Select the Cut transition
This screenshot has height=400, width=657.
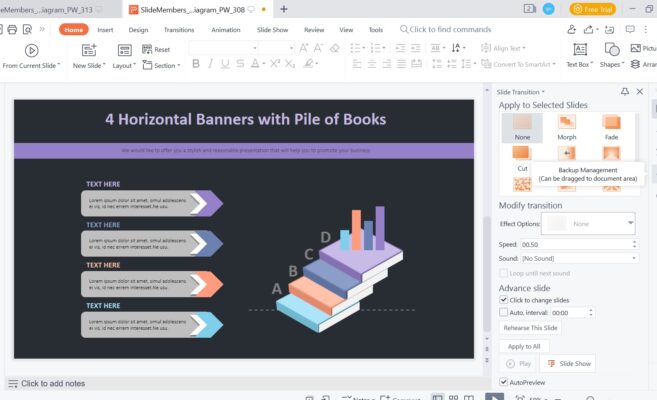pyautogui.click(x=522, y=159)
